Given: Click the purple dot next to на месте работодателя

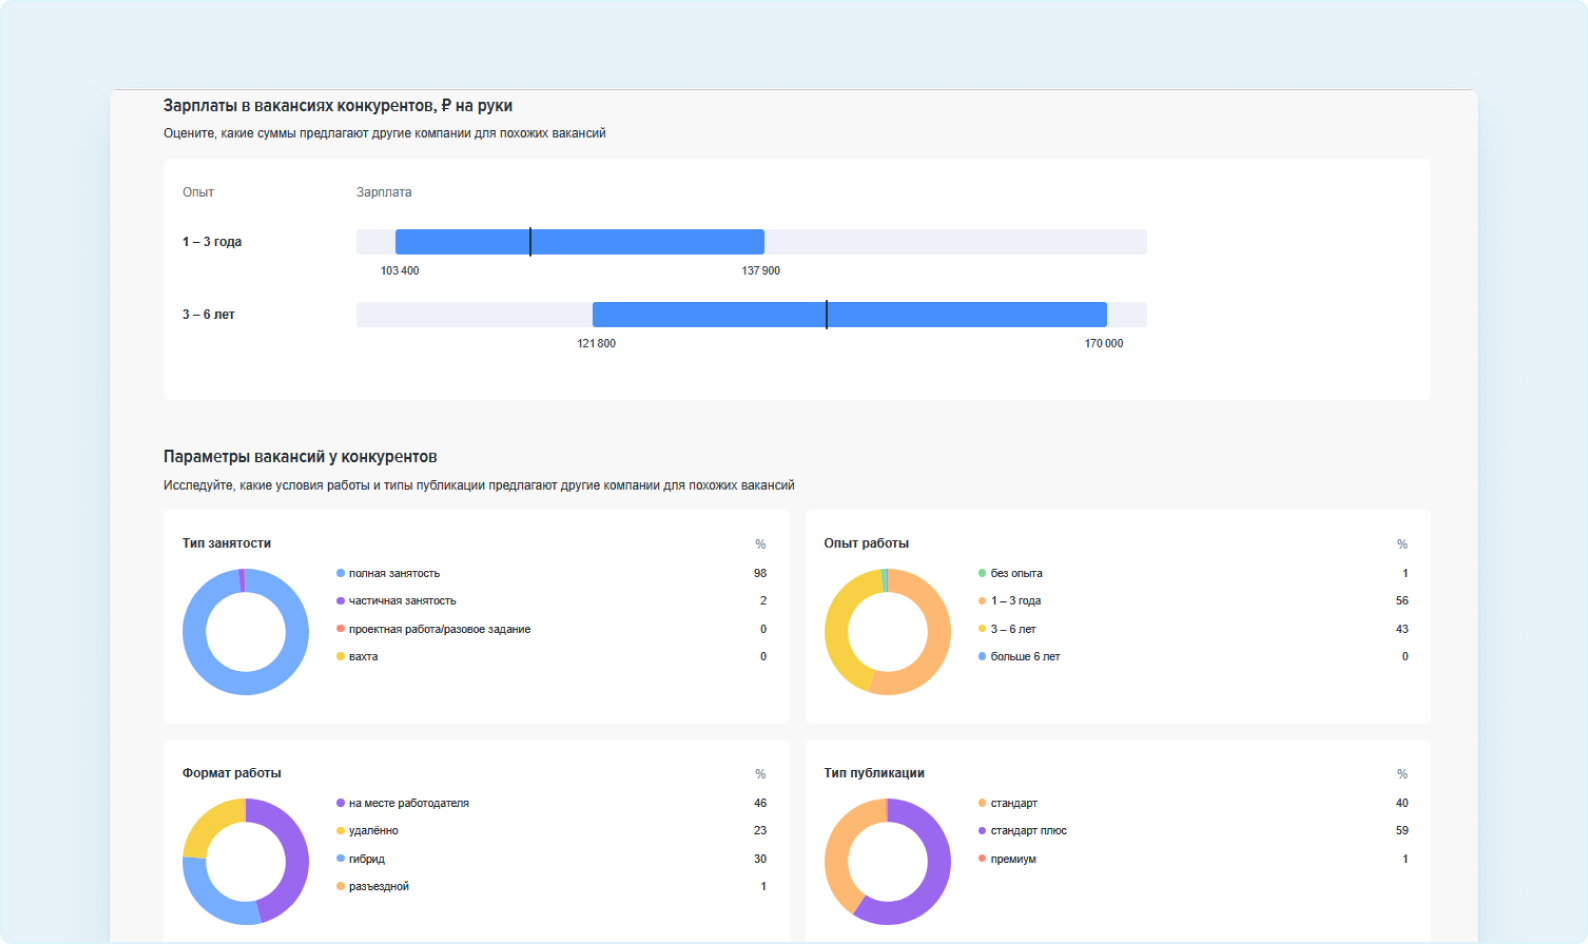Looking at the screenshot, I should click(x=341, y=803).
